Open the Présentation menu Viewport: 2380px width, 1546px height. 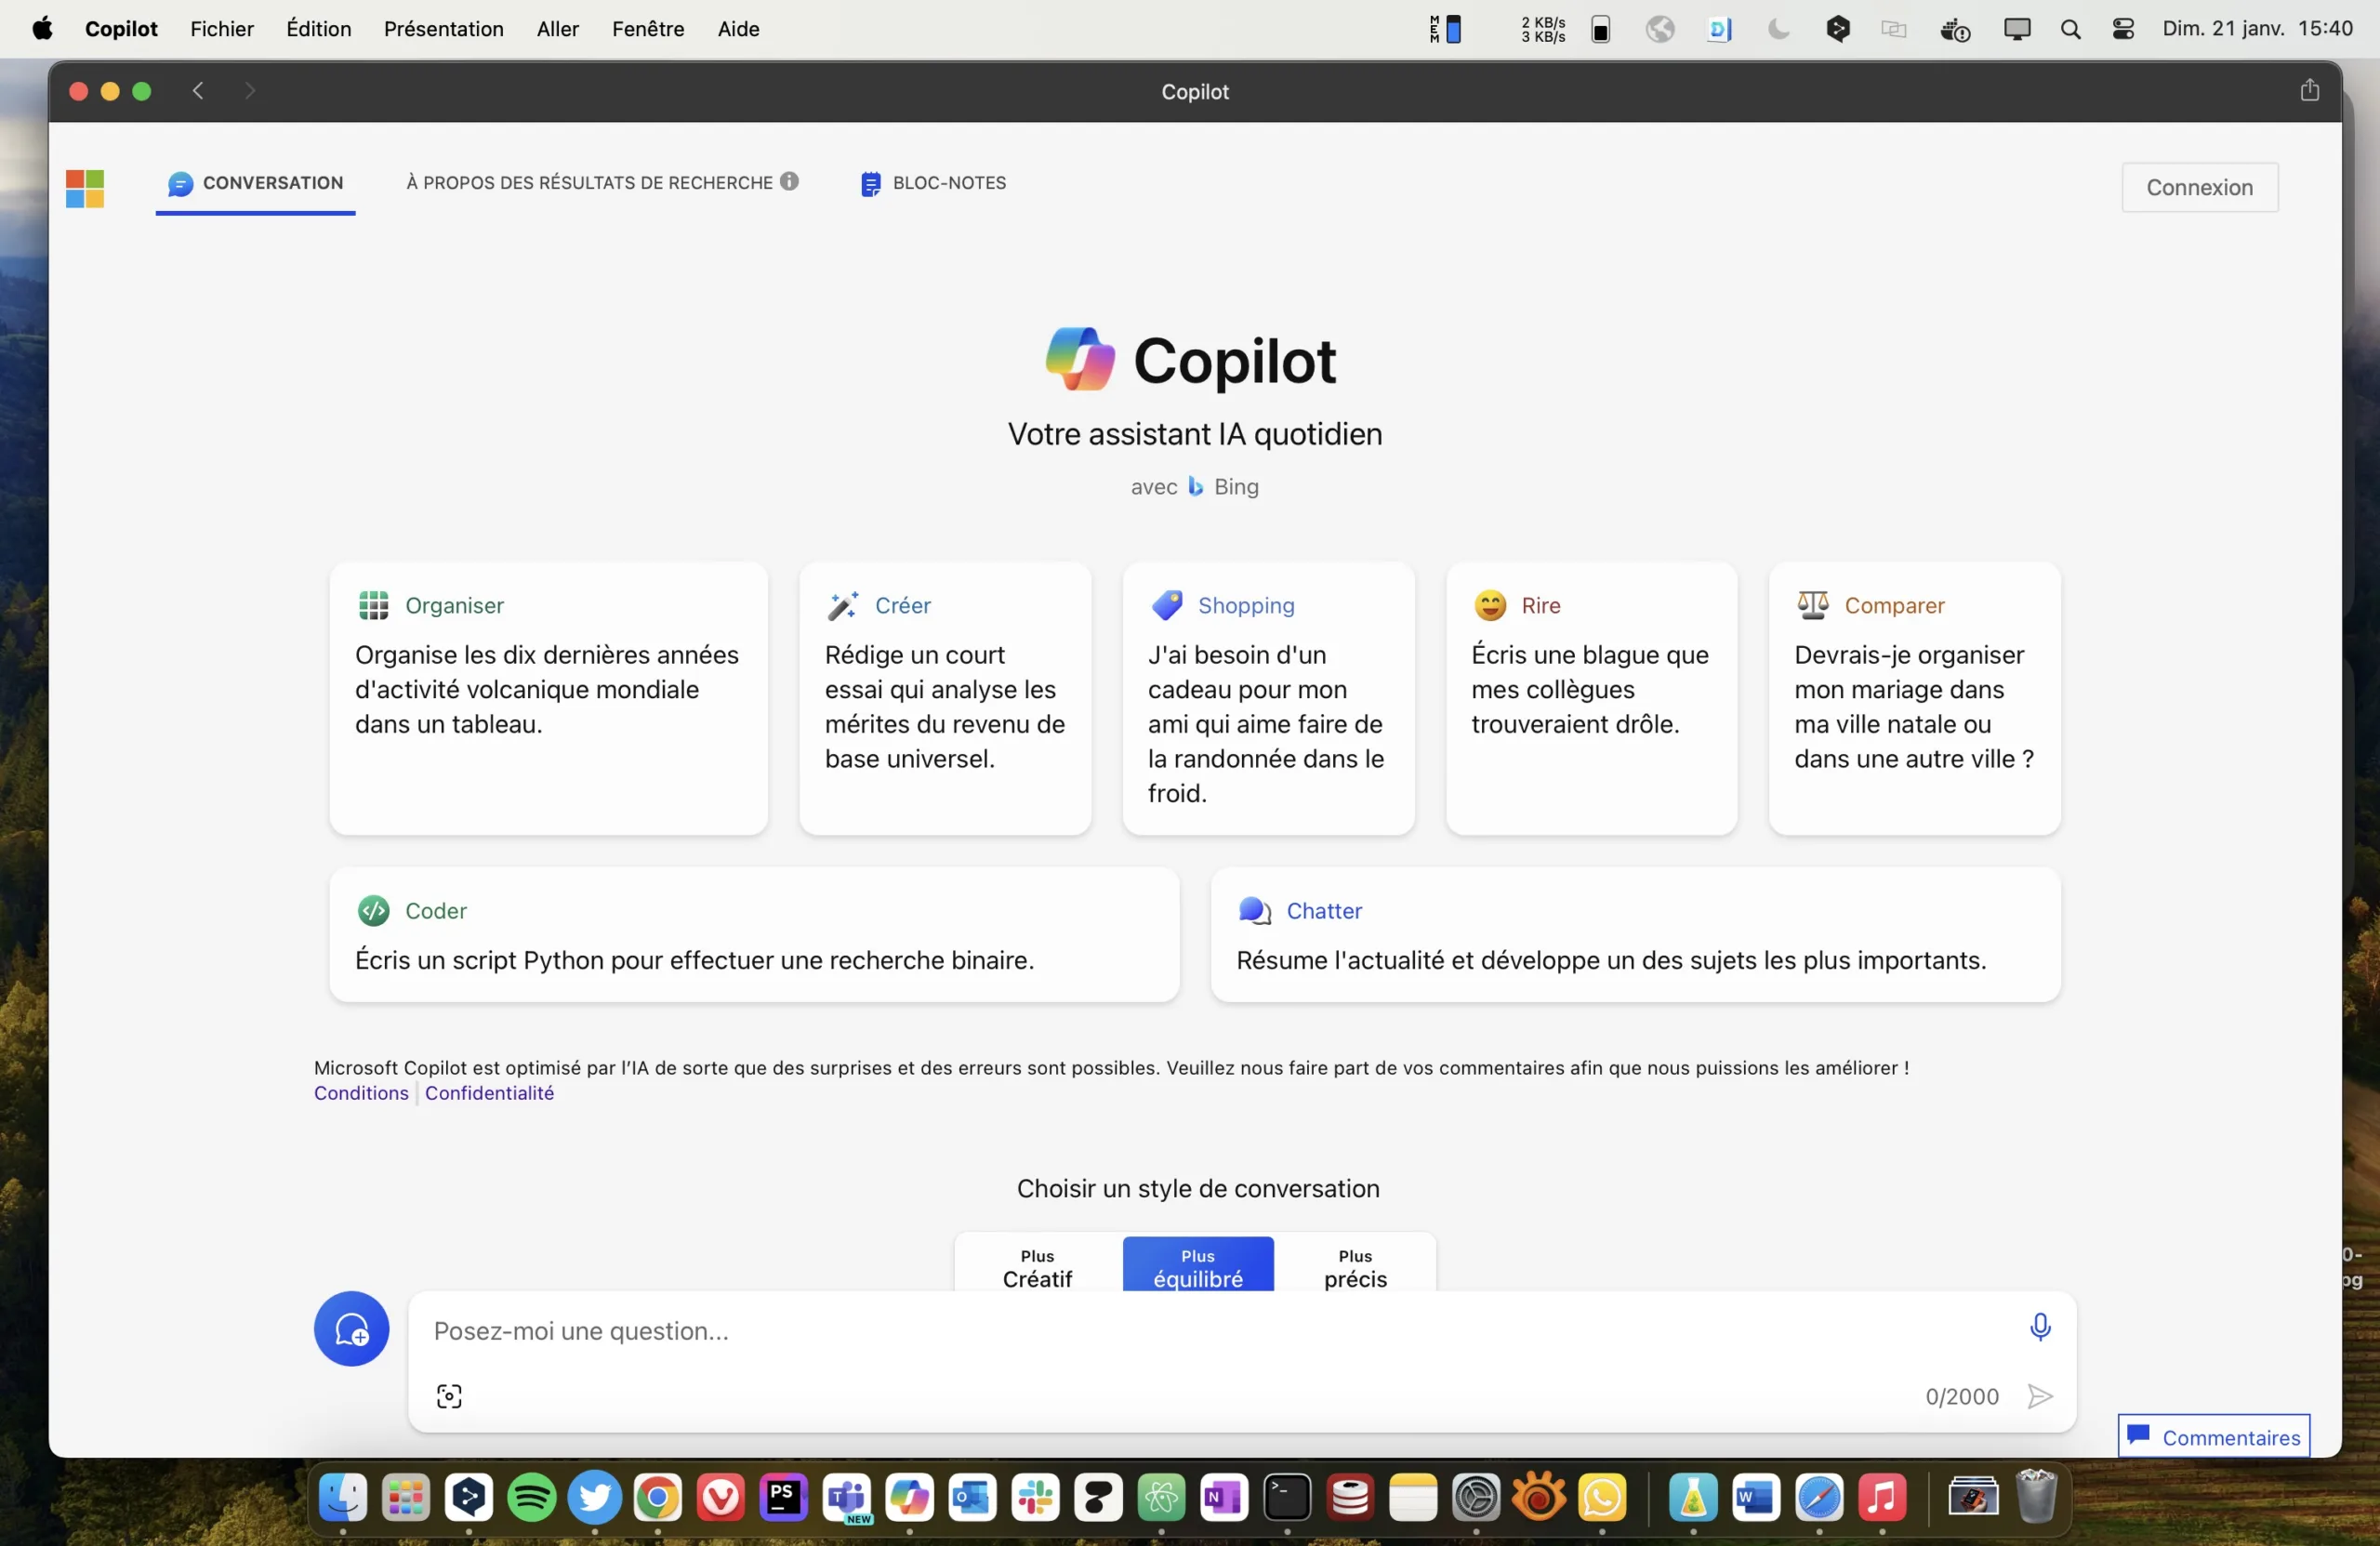click(x=444, y=29)
